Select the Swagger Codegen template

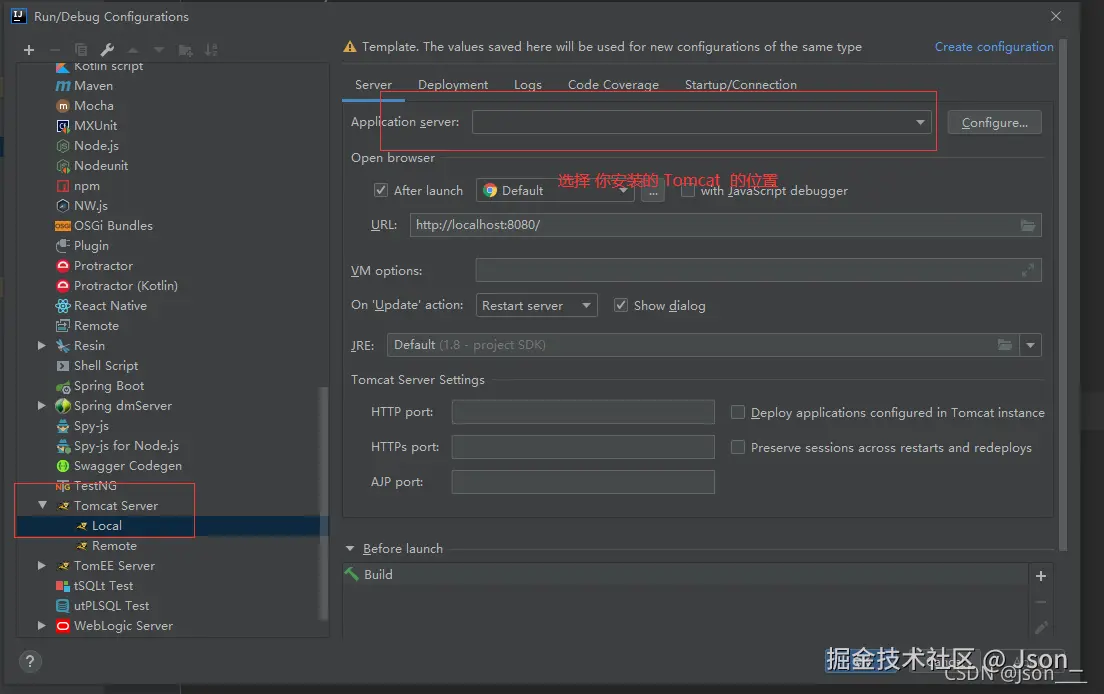coord(127,466)
